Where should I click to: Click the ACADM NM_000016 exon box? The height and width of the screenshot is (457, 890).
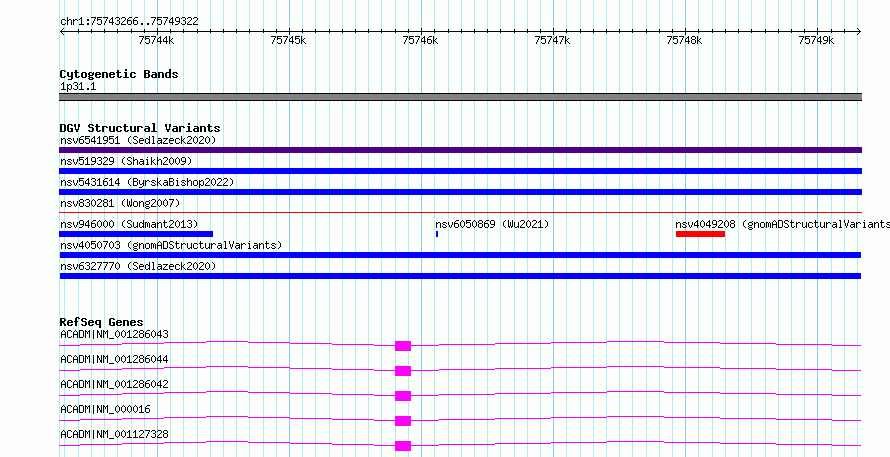pos(403,421)
